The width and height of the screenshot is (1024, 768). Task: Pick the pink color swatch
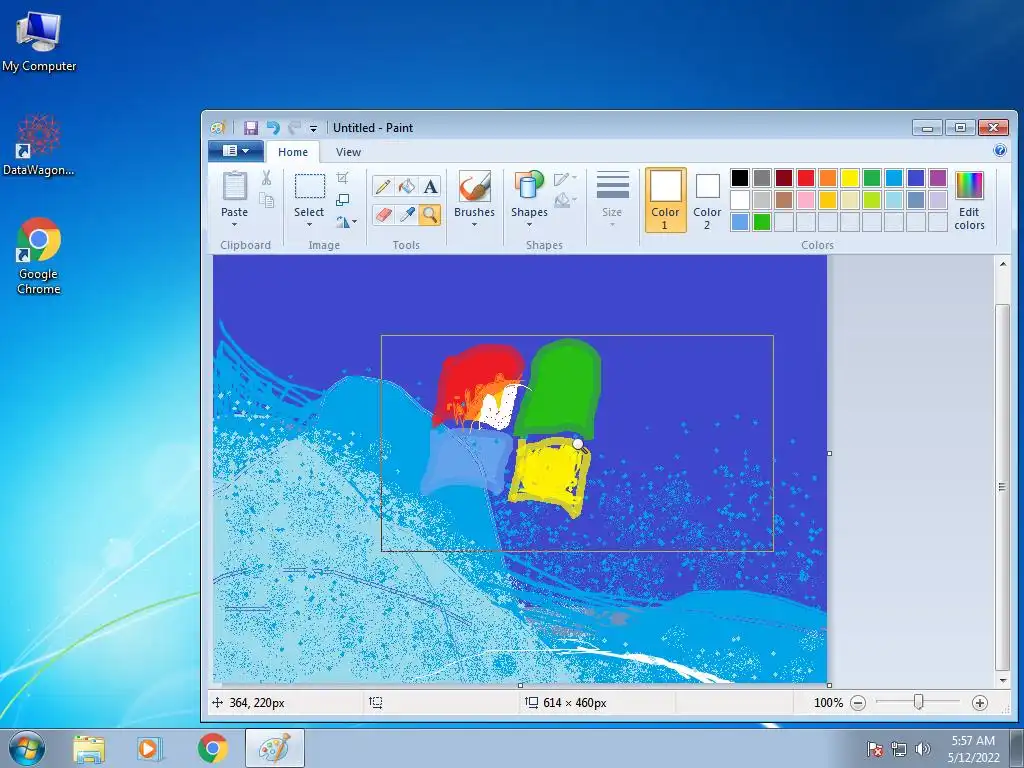tap(806, 200)
